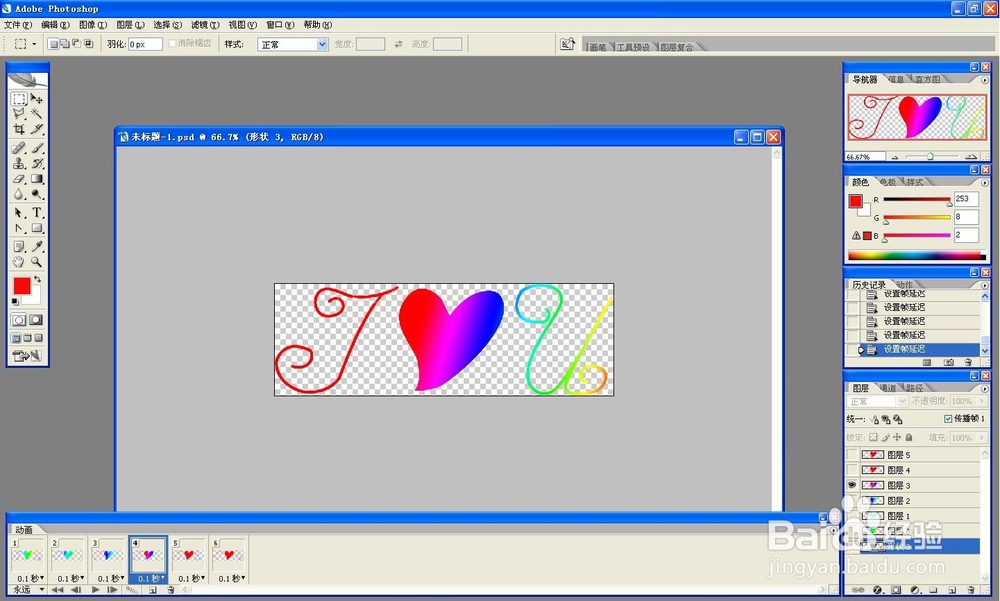
Task: Select the Zoom tool
Action: (35, 263)
